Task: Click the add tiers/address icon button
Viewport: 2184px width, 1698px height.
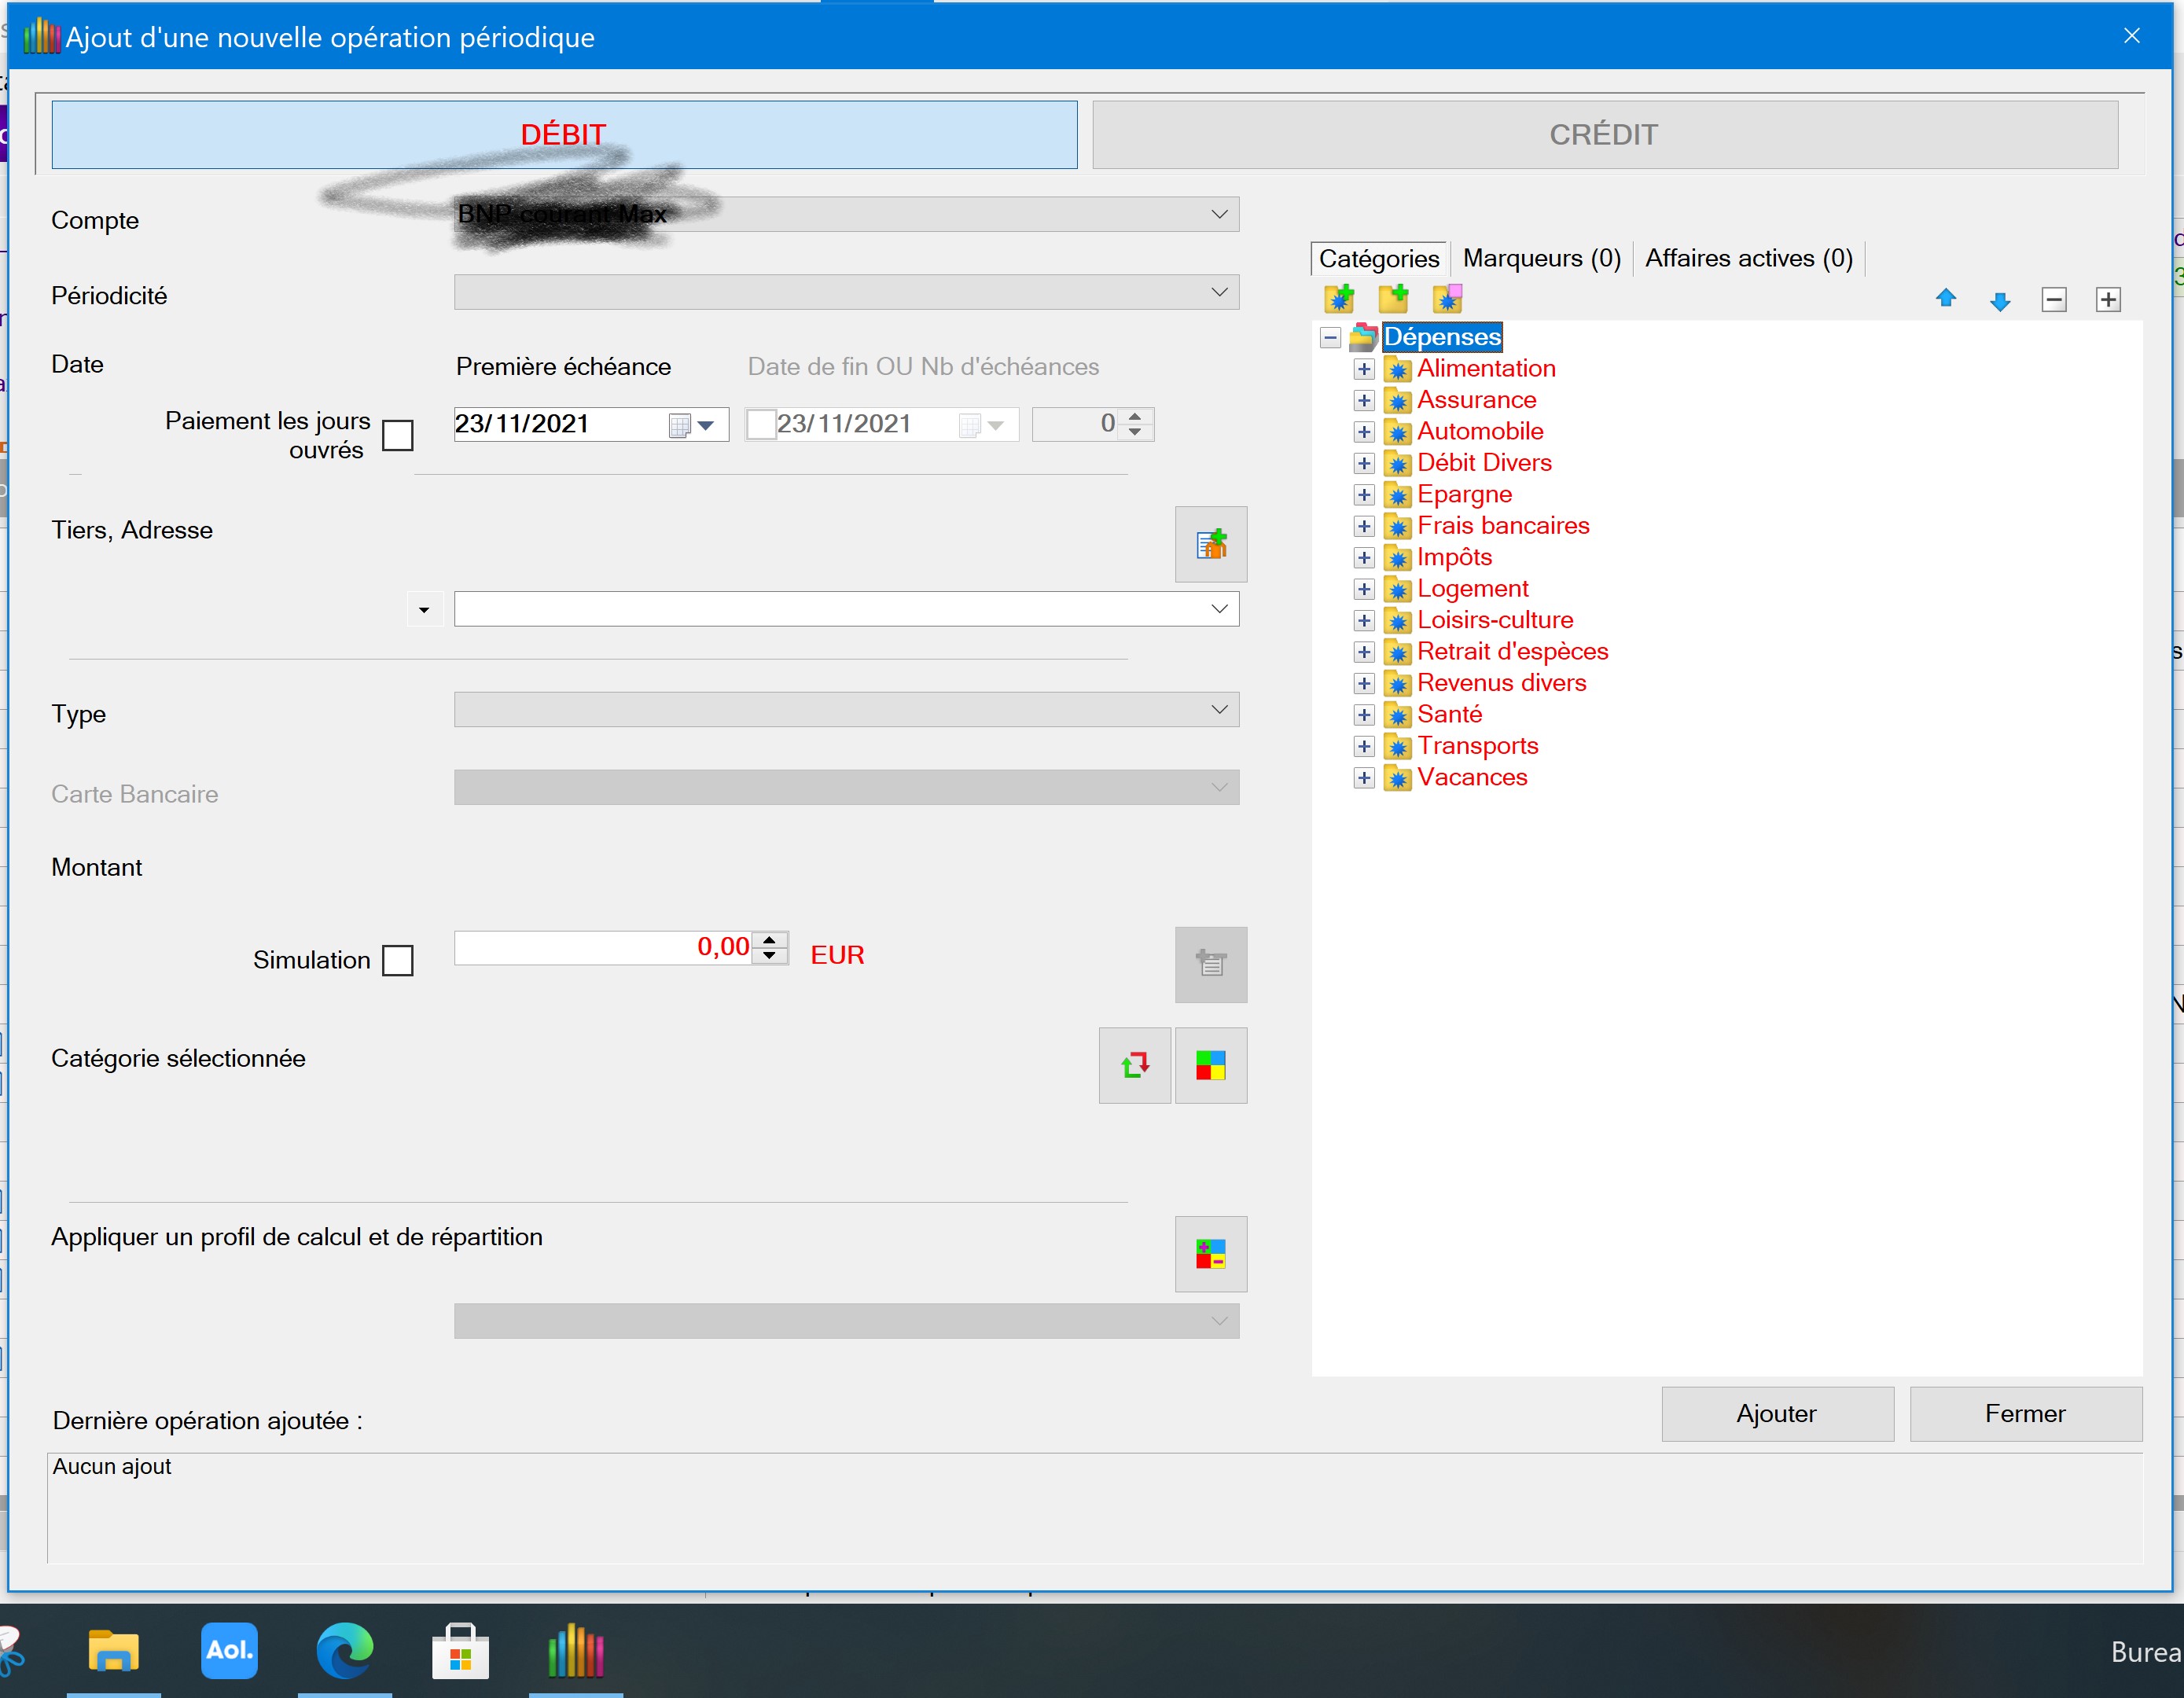Action: tap(1210, 544)
